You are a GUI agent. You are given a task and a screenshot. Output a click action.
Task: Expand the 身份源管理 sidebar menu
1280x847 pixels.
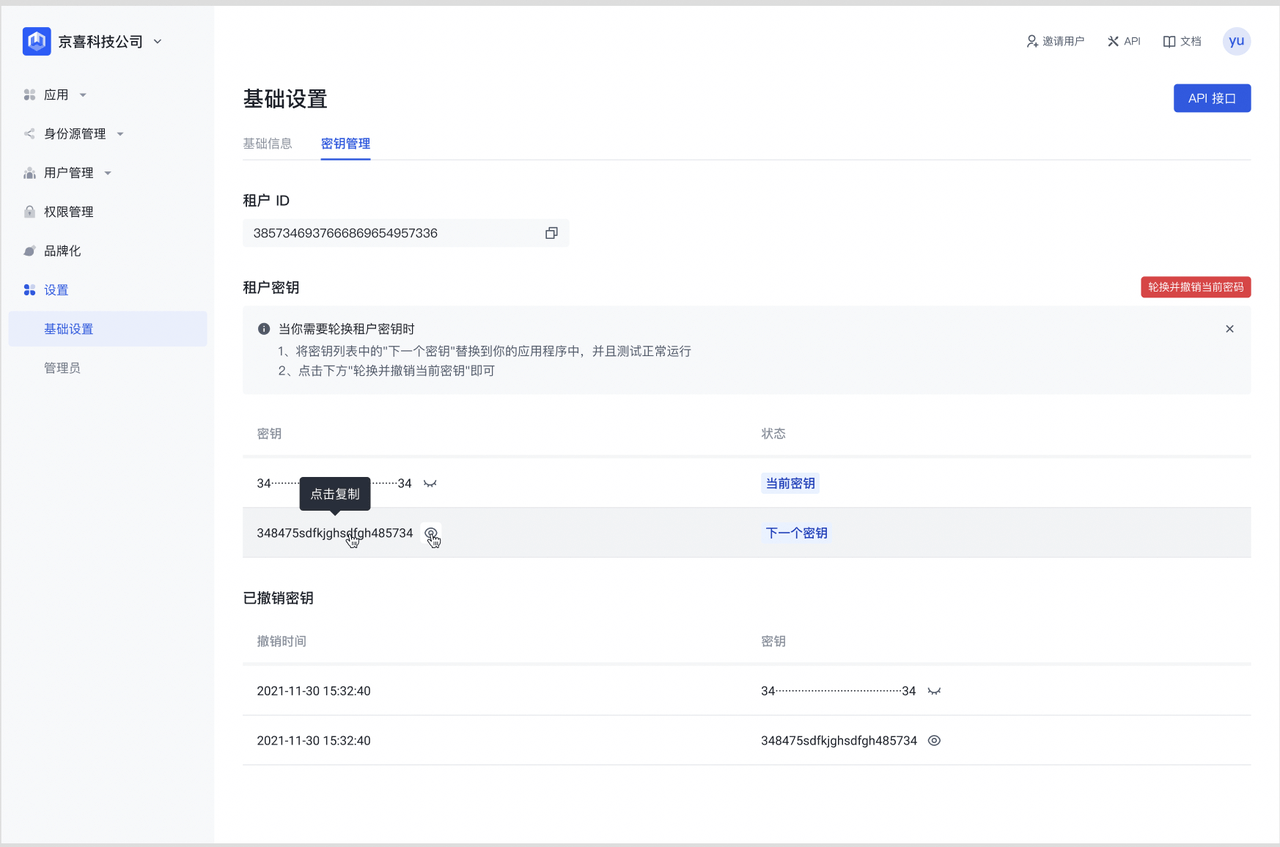(120, 134)
